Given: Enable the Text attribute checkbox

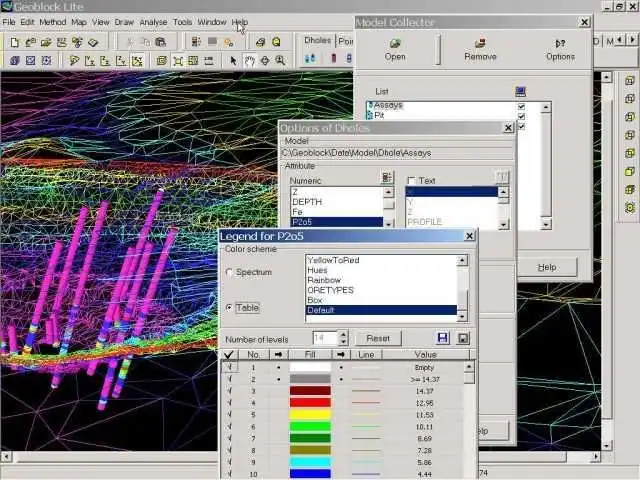Looking at the screenshot, I should coord(412,181).
